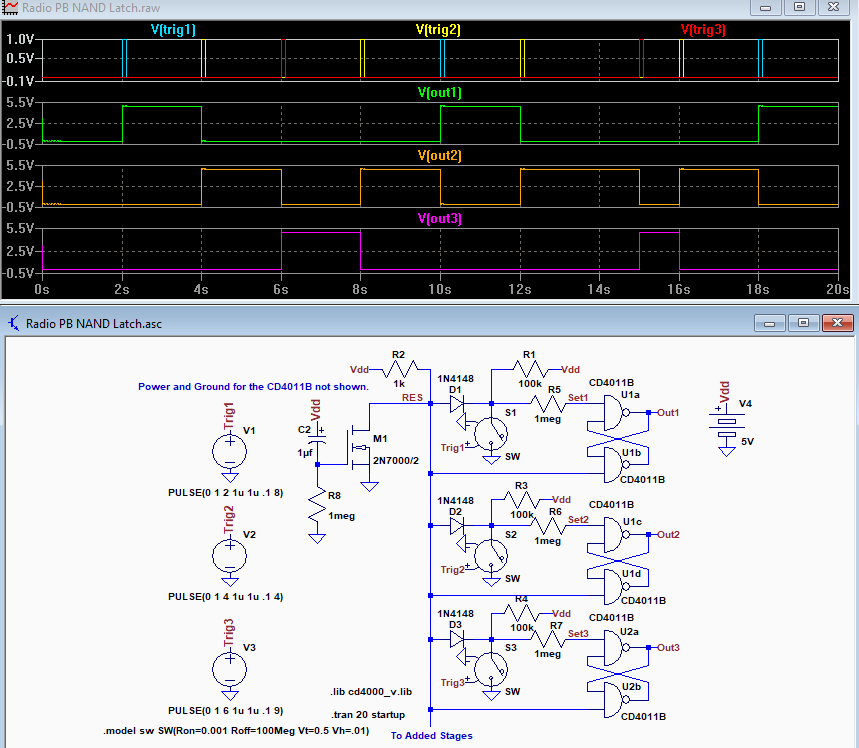859x748 pixels.
Task: Click resistor R1 symbol
Action: [x=530, y=370]
